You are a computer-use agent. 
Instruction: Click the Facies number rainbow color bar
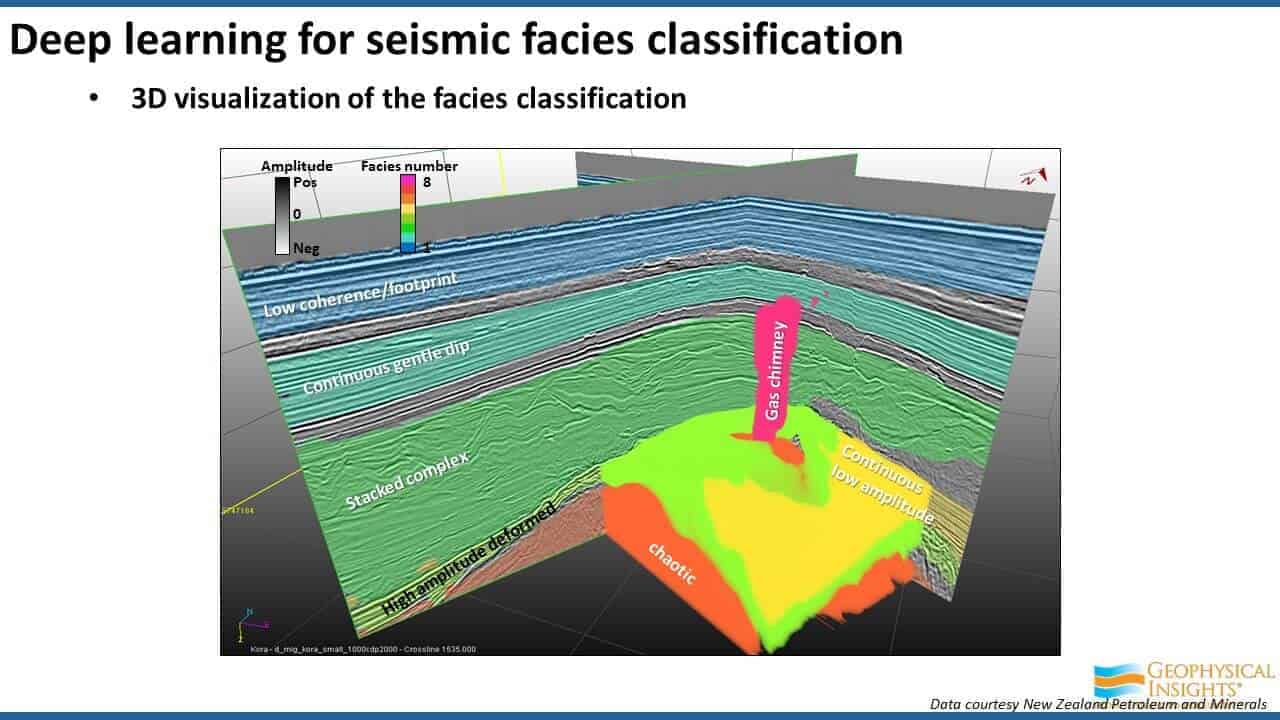coord(409,214)
